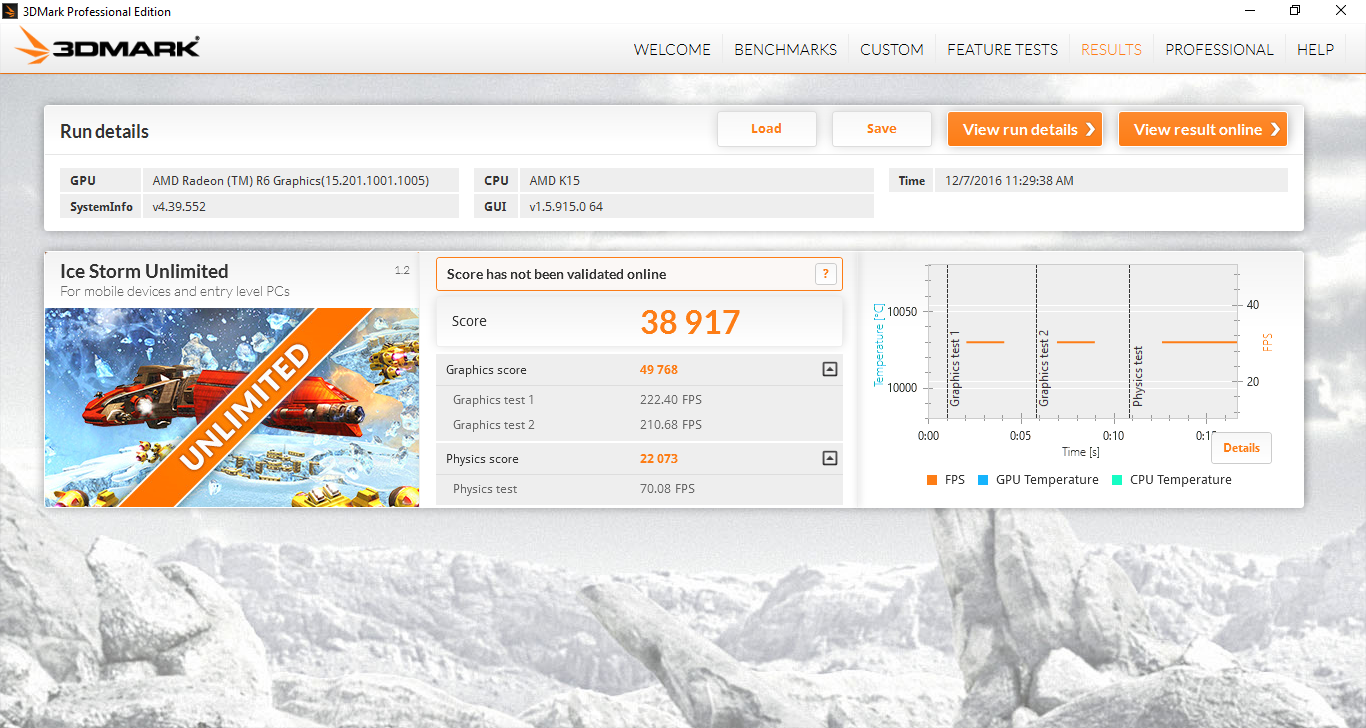Collapse the Graphics score section
This screenshot has height=728, width=1366.
click(829, 369)
